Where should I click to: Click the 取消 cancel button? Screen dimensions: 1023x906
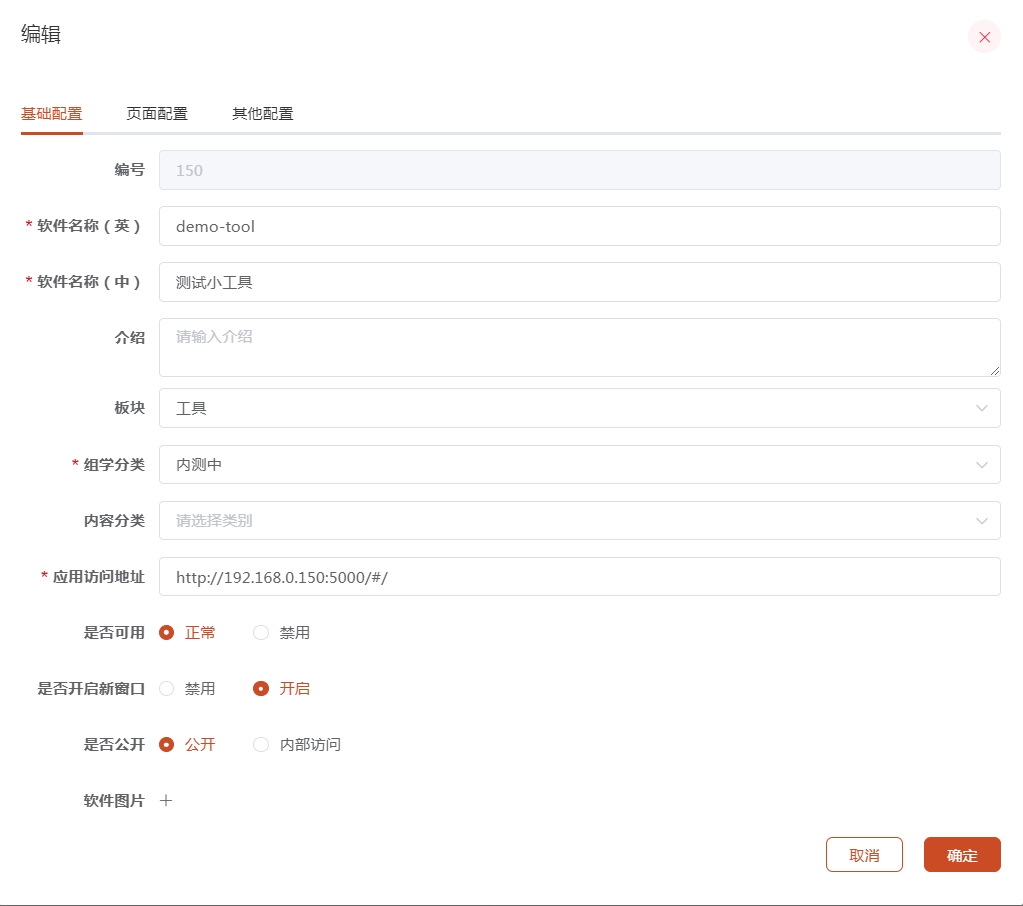[x=864, y=854]
